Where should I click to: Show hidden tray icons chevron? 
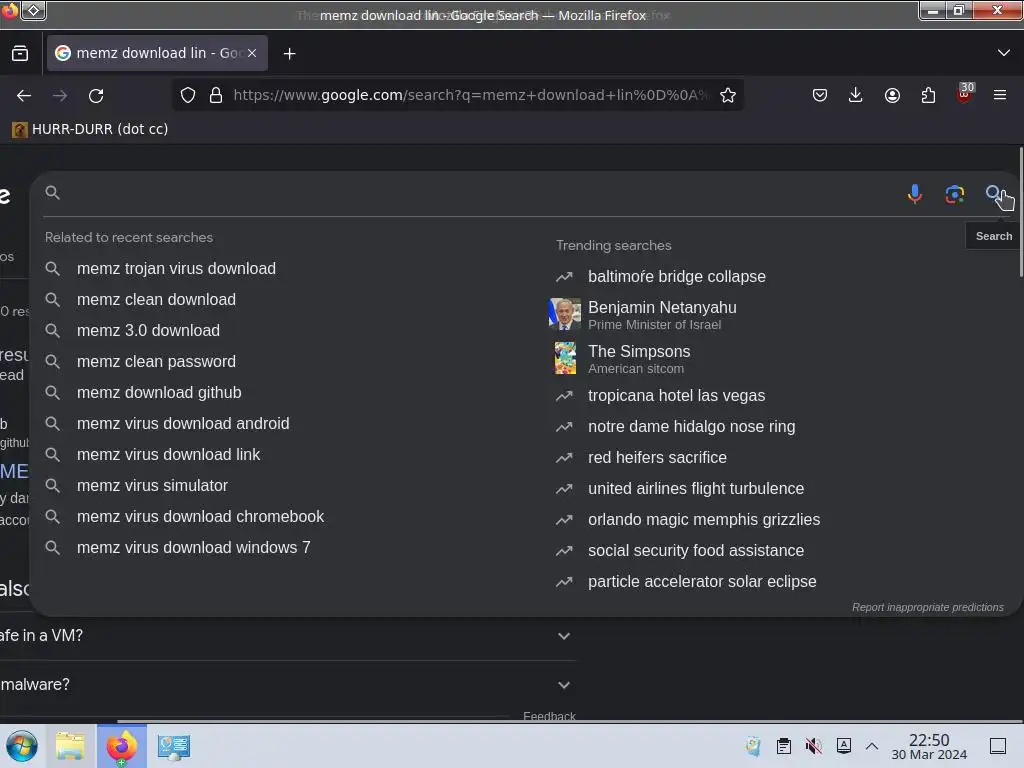point(872,746)
